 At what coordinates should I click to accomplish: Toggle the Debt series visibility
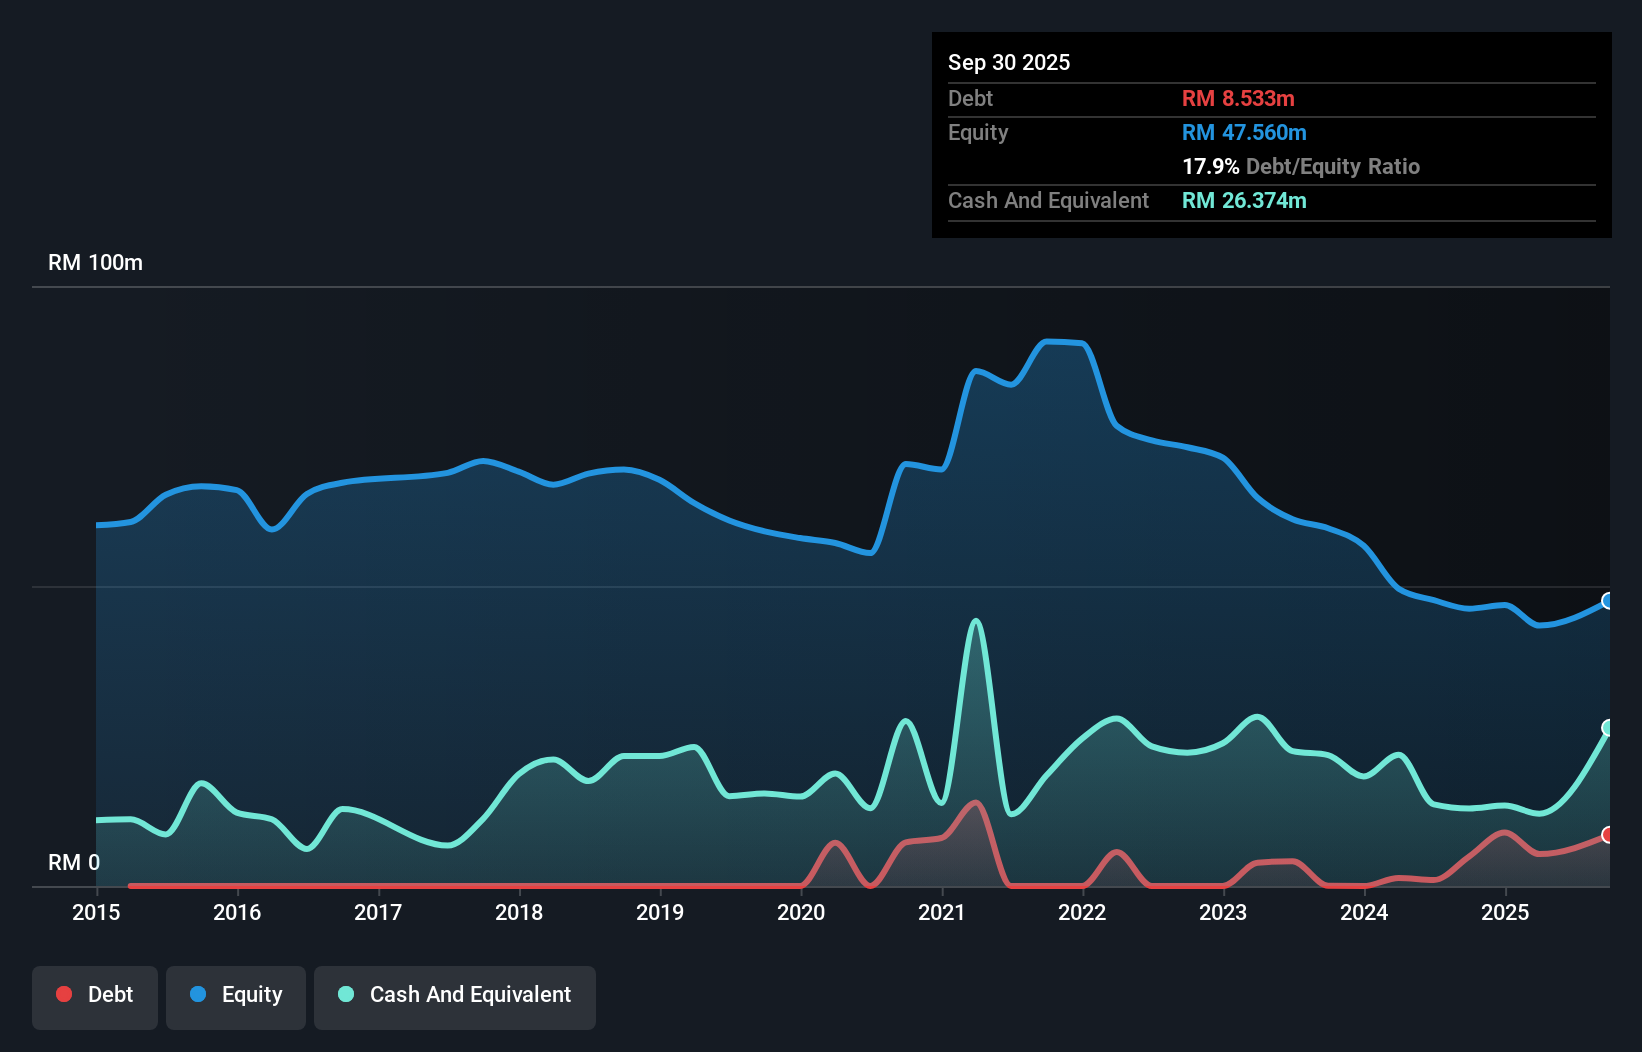pos(95,995)
